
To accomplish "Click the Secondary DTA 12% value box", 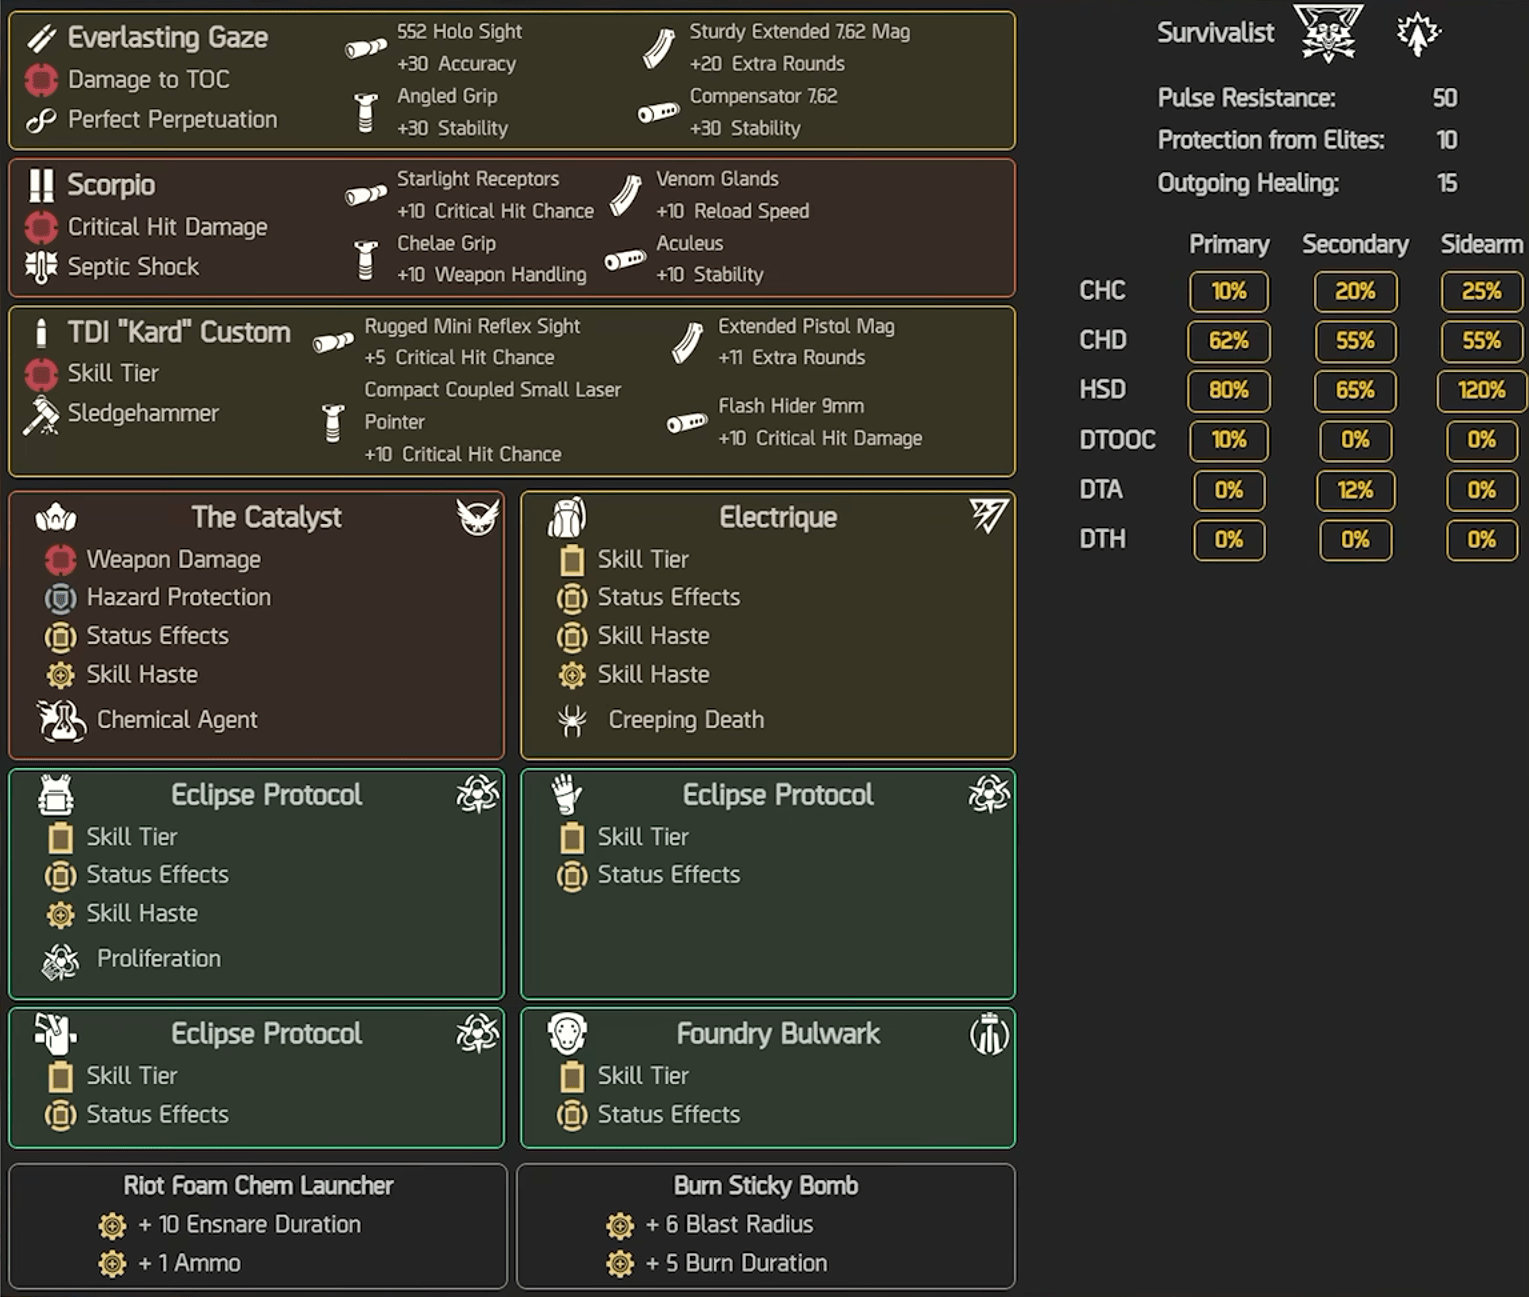I will pos(1355,490).
